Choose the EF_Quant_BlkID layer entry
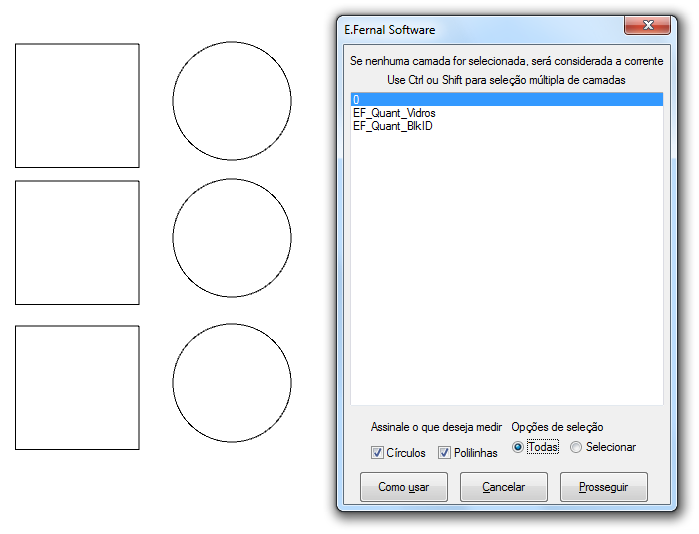The width and height of the screenshot is (699, 534). pyautogui.click(x=392, y=126)
